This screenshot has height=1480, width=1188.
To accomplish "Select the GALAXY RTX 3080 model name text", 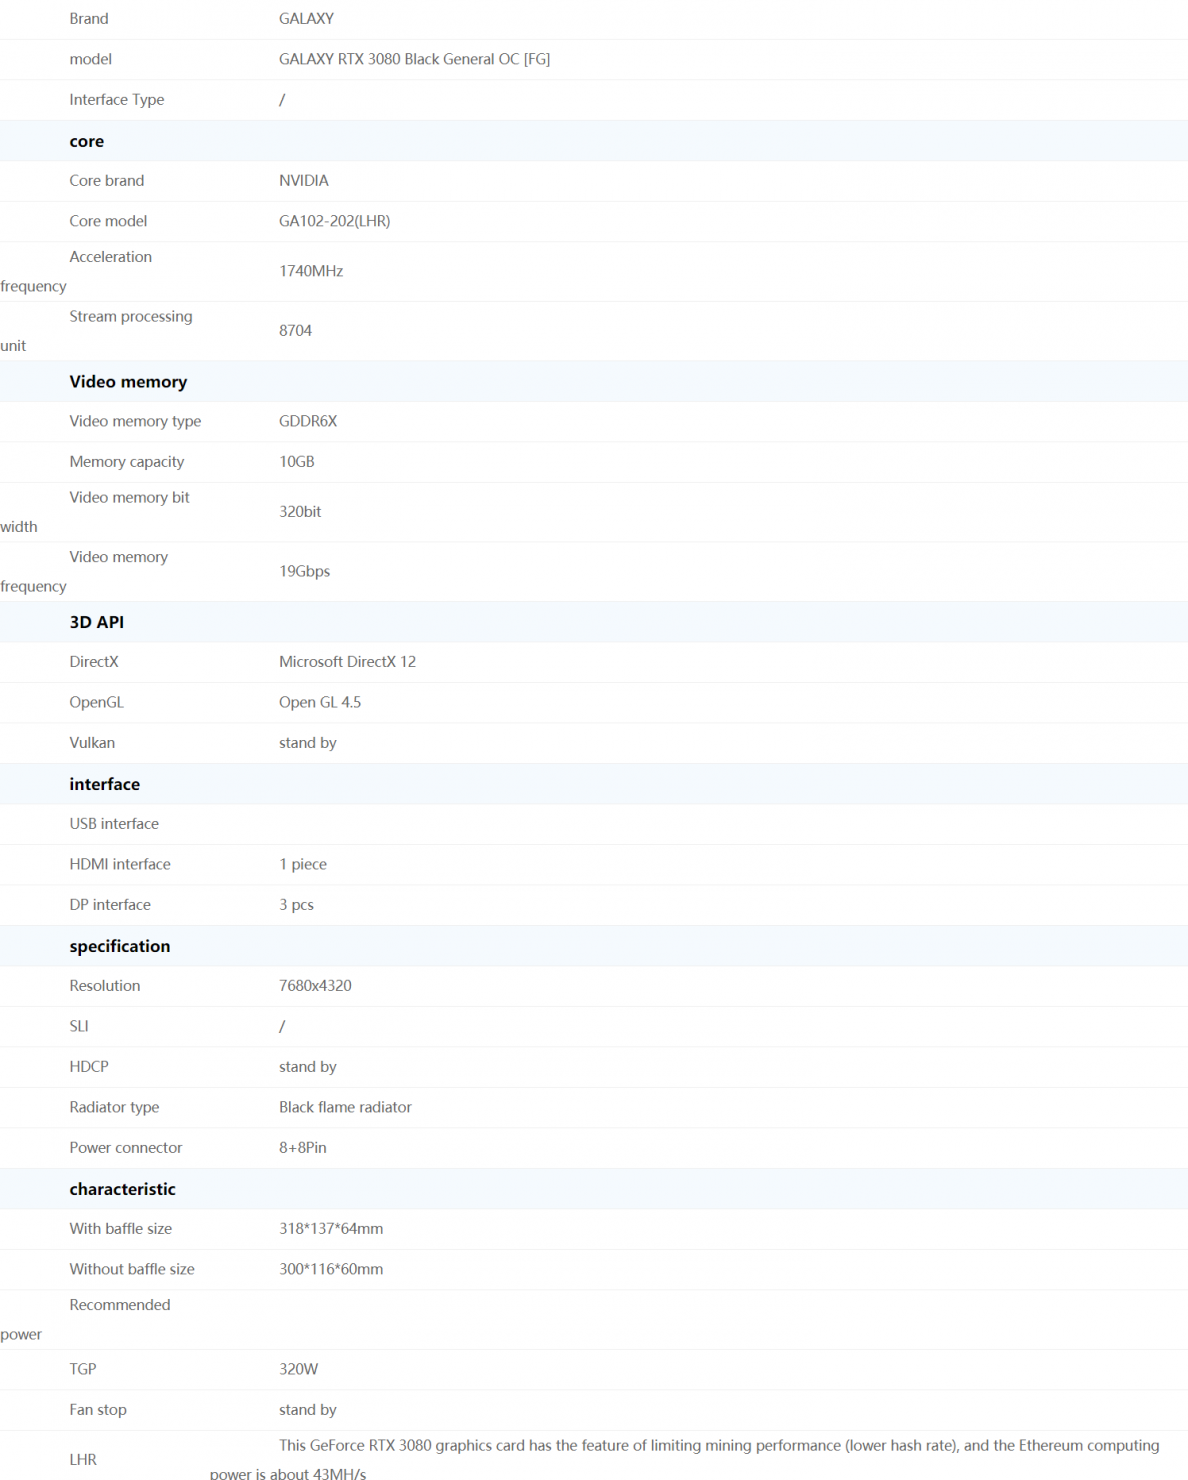I will coord(414,59).
